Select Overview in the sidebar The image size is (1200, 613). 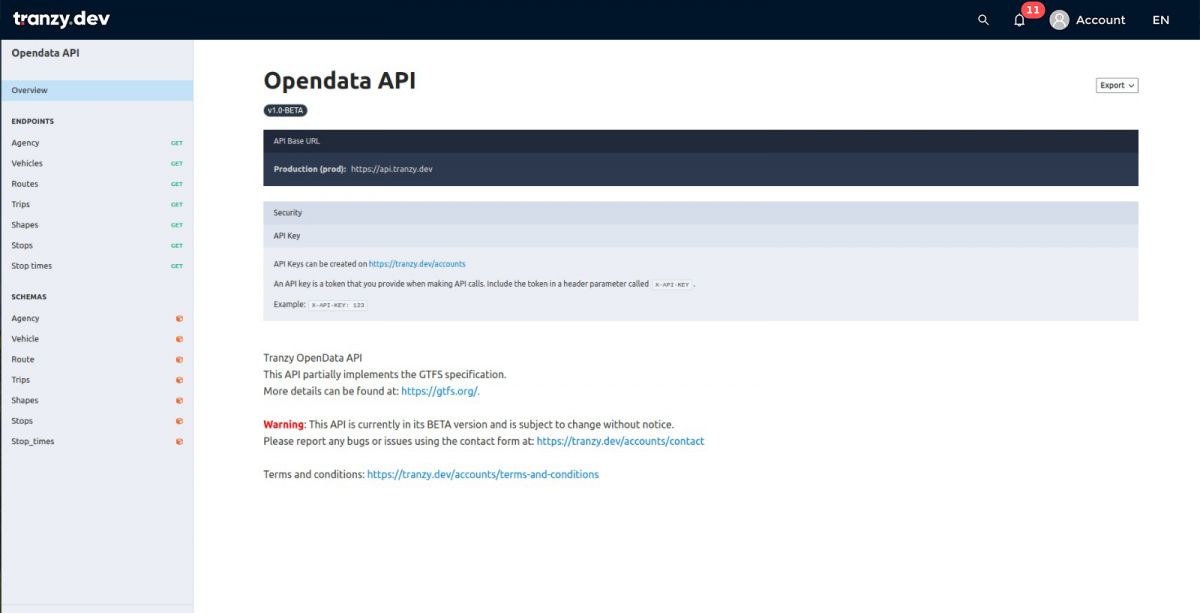point(30,90)
